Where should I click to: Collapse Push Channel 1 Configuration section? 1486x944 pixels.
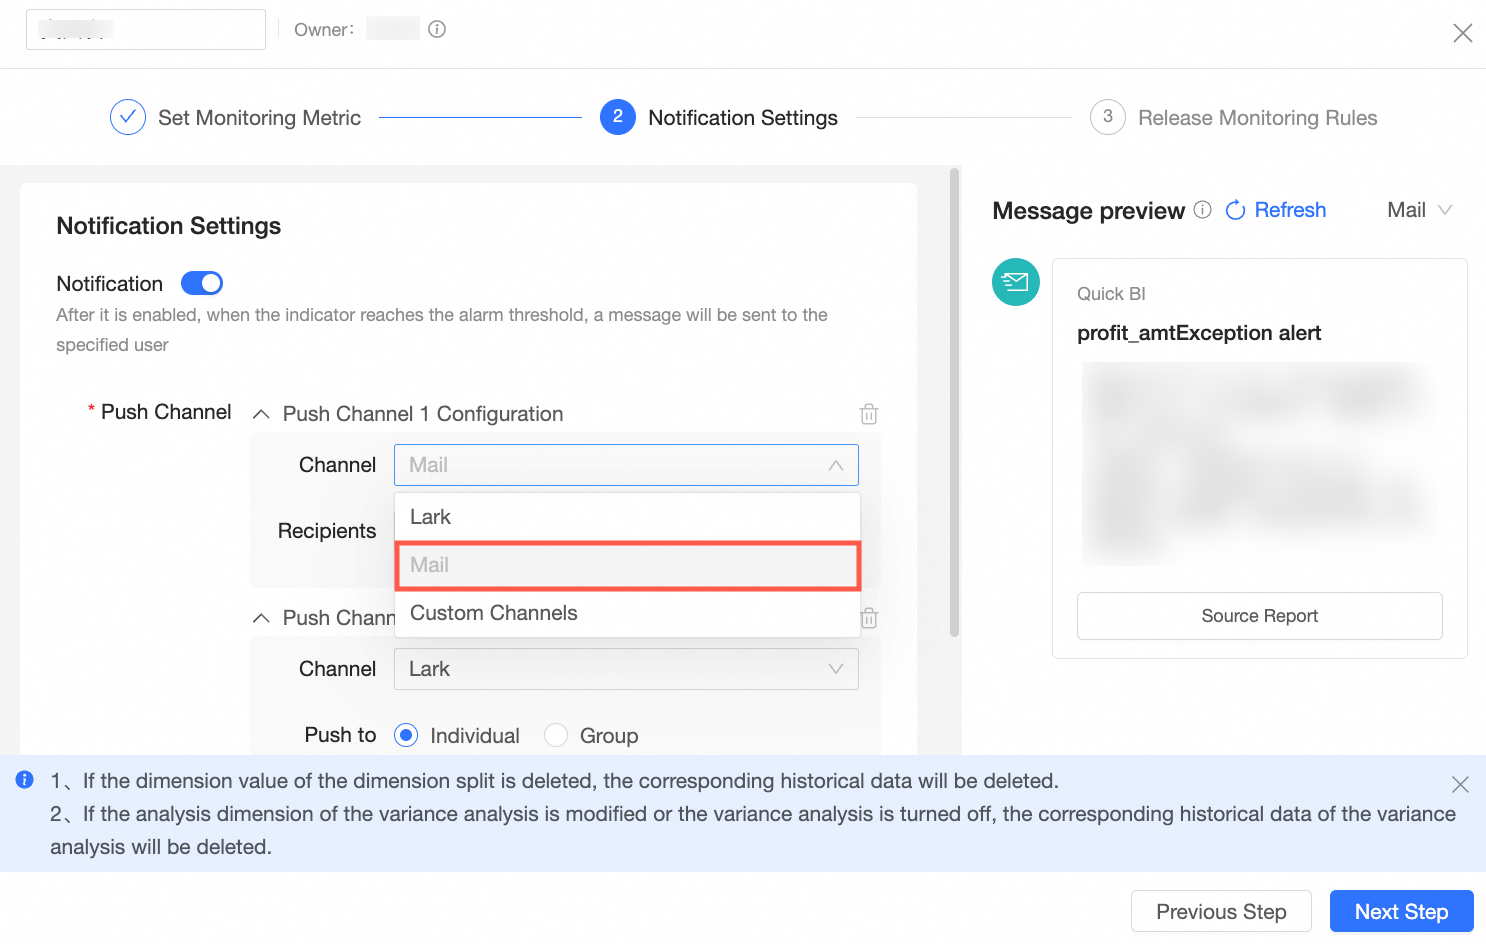pyautogui.click(x=261, y=414)
